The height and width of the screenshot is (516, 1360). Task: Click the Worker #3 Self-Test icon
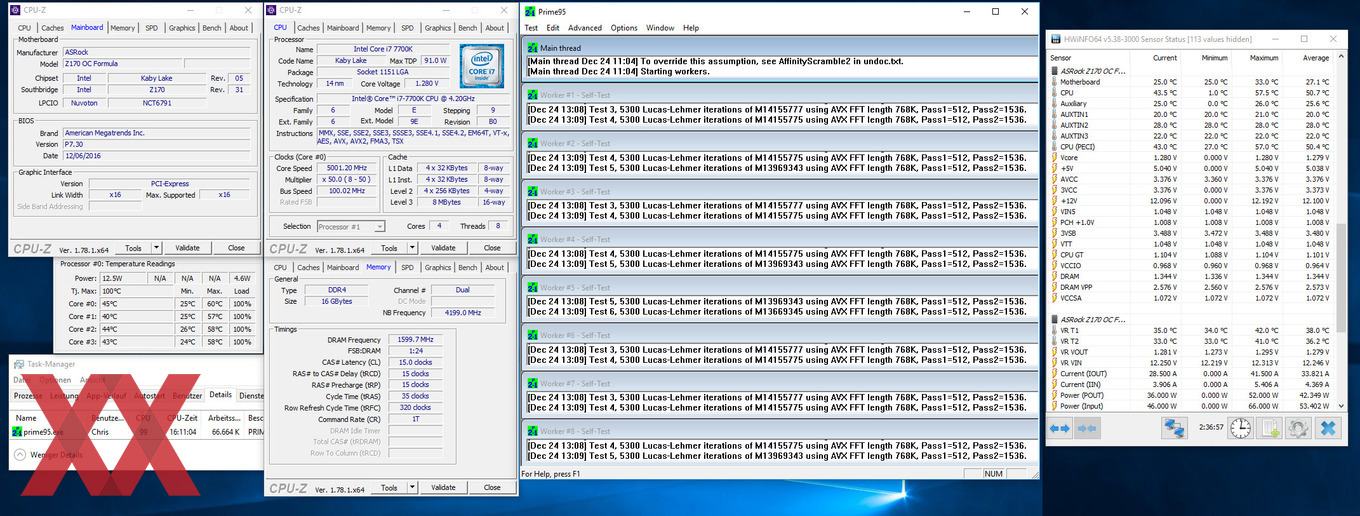533,191
